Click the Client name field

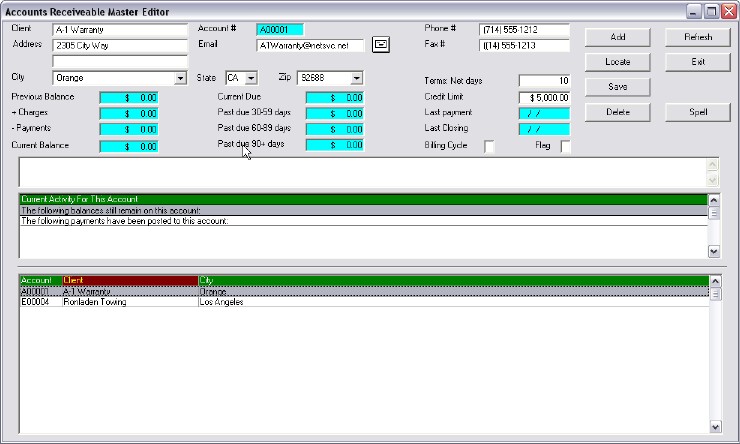120,30
